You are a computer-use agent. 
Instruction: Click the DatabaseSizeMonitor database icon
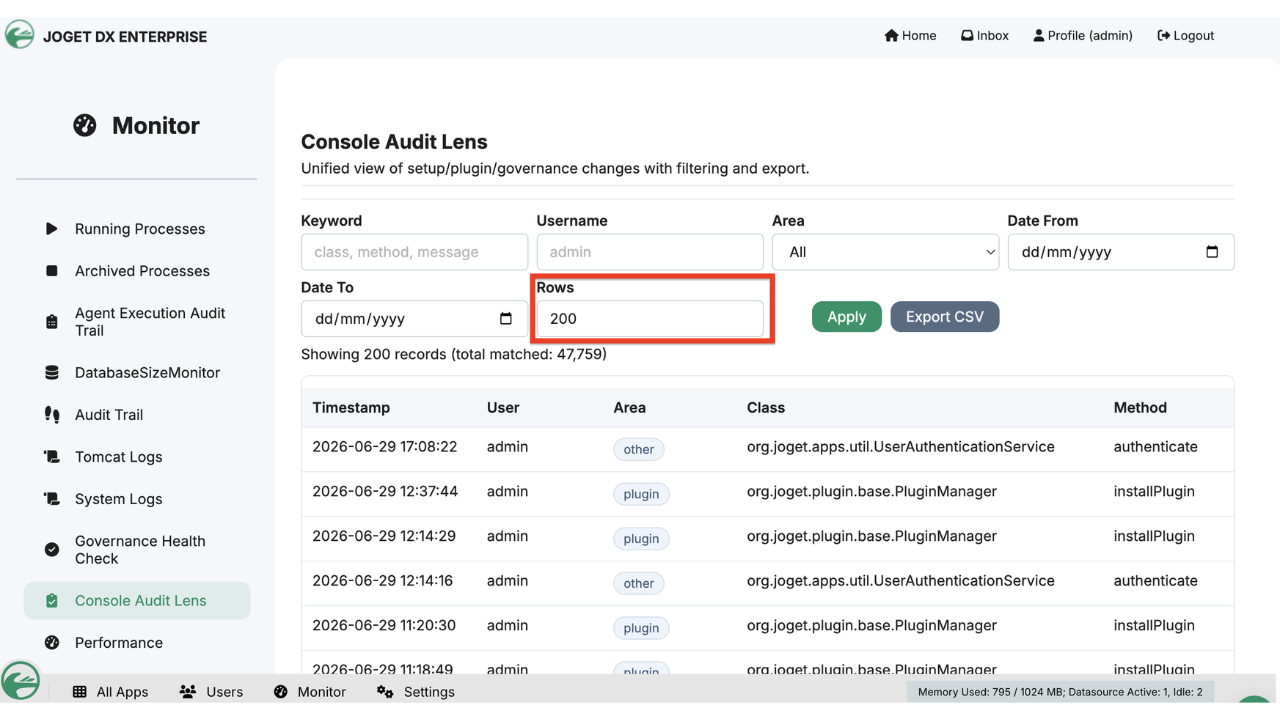click(52, 373)
